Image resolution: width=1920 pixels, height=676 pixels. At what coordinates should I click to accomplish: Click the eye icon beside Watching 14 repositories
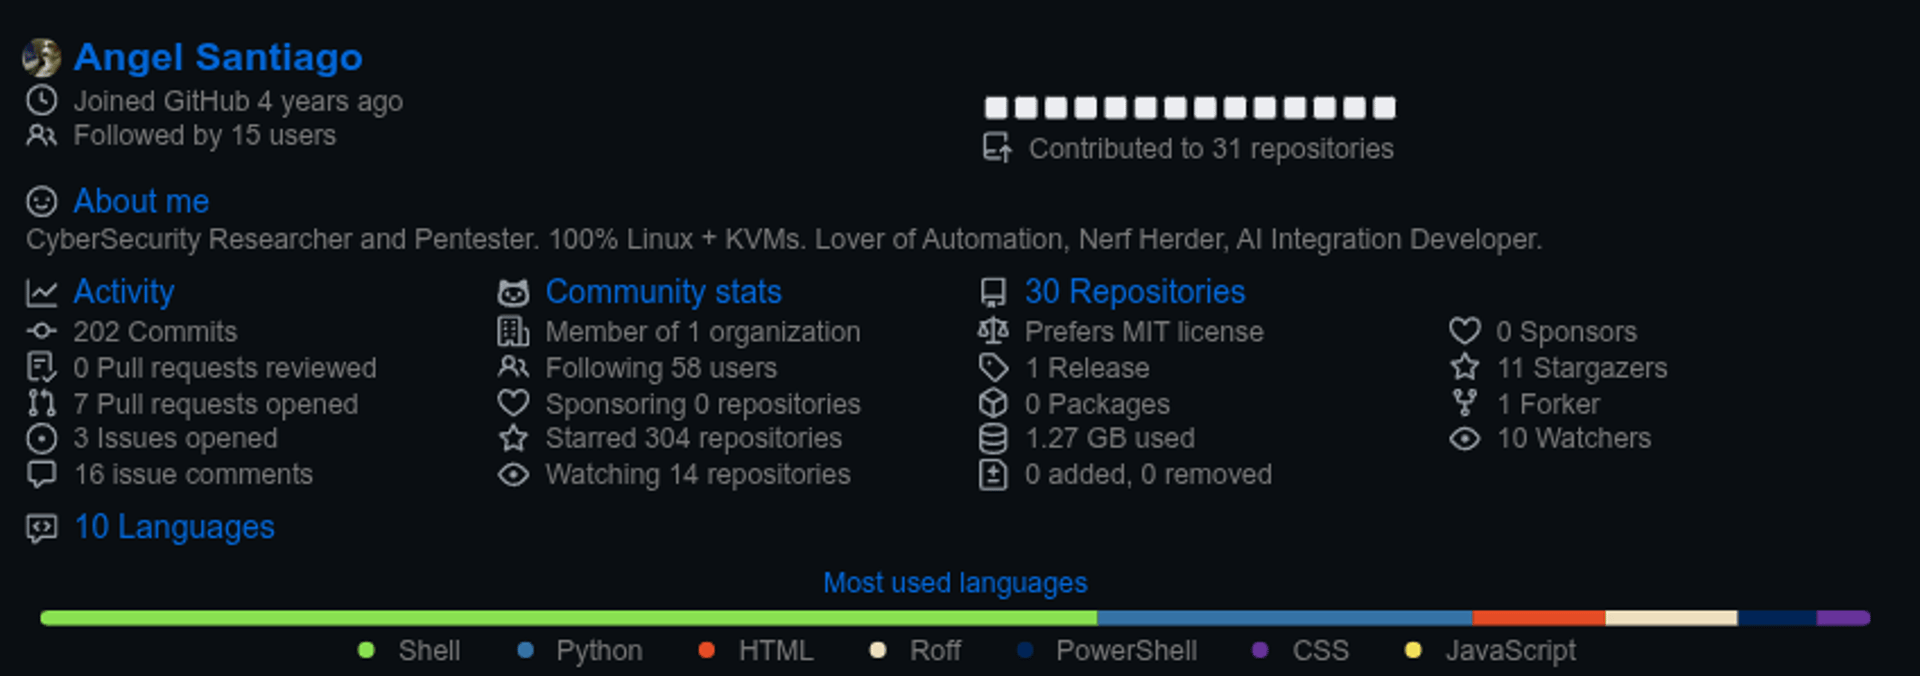[513, 474]
